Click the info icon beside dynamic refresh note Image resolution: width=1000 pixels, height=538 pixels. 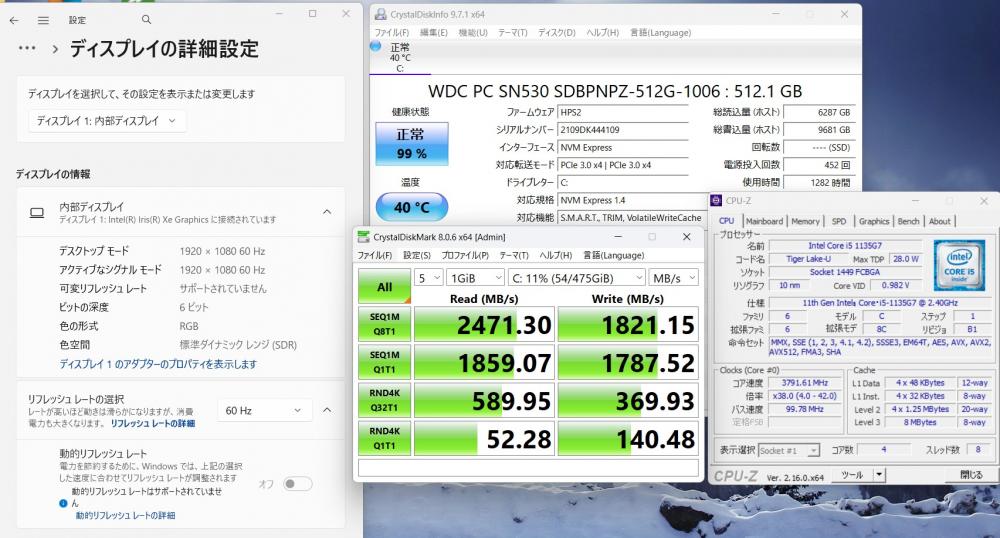(x=63, y=504)
